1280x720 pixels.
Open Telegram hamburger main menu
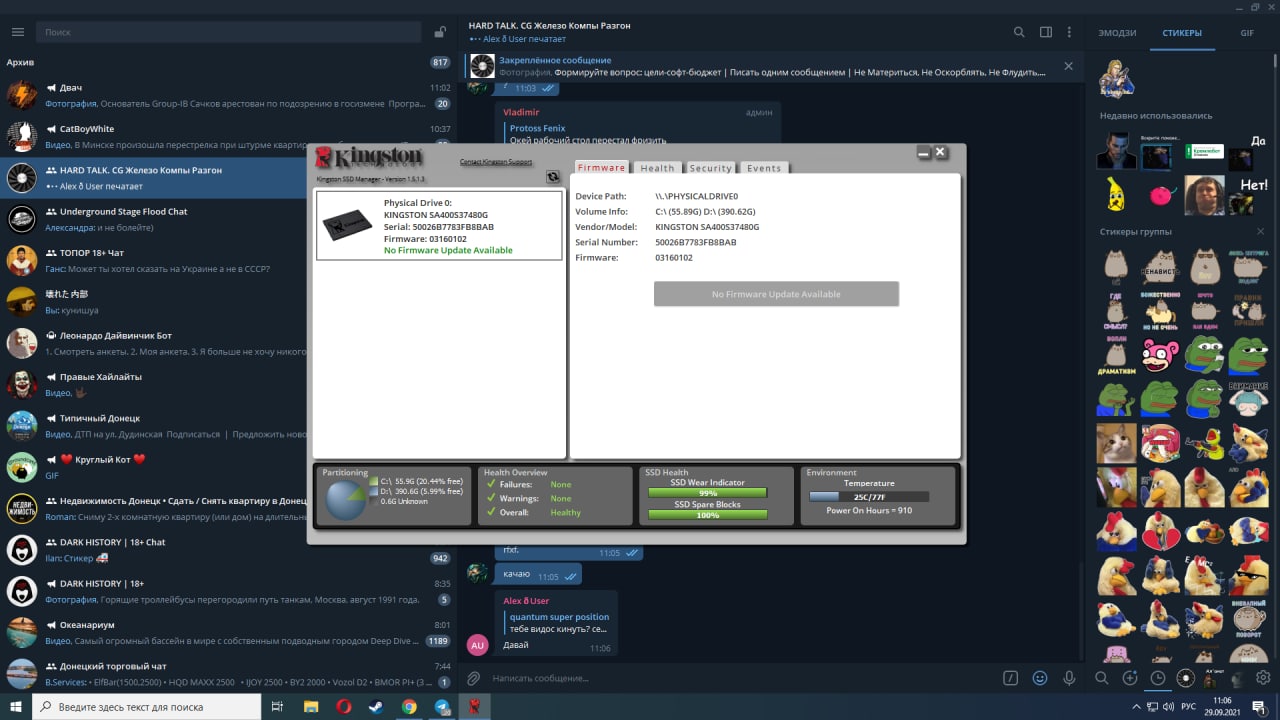click(x=17, y=32)
